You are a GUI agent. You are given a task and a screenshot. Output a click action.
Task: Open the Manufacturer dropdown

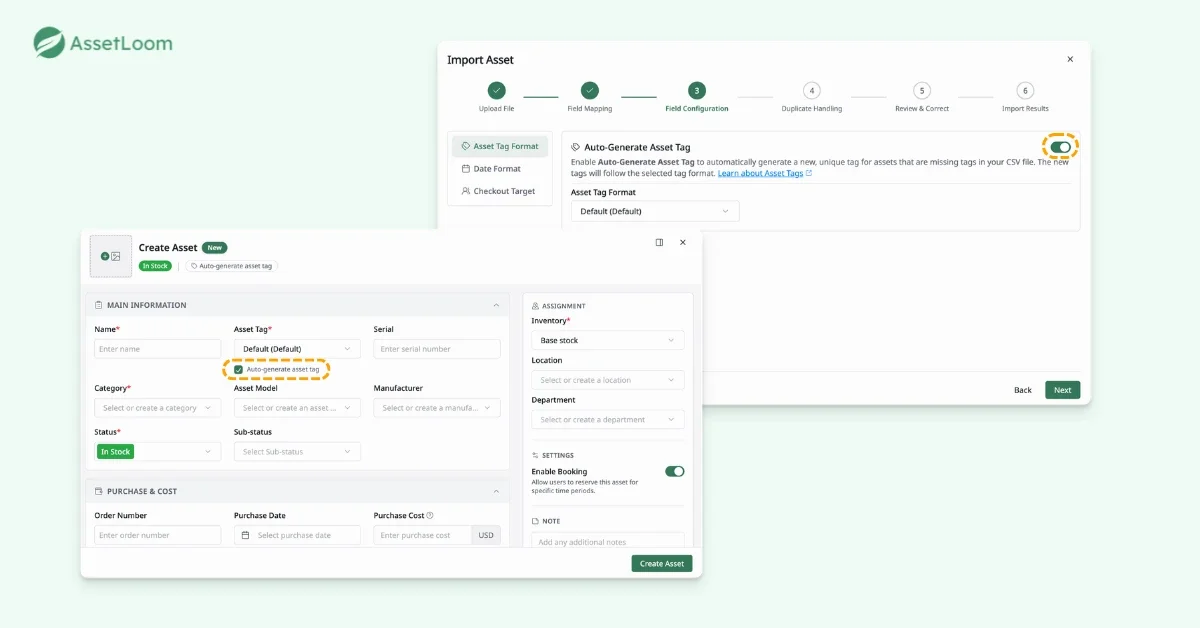click(x=437, y=408)
